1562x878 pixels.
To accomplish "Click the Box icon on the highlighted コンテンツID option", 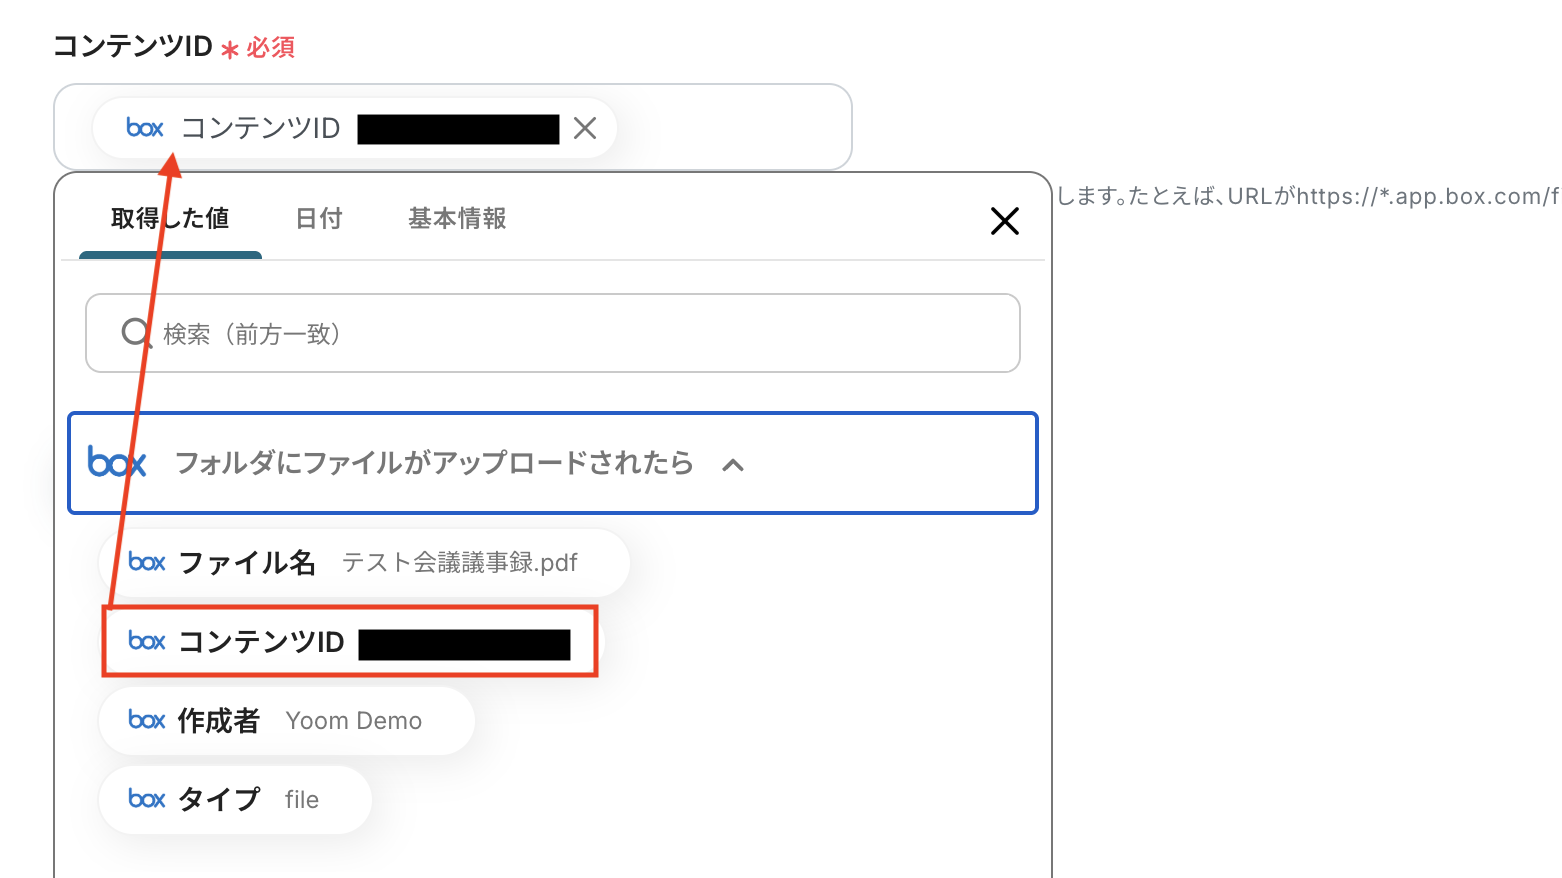I will pyautogui.click(x=147, y=641).
